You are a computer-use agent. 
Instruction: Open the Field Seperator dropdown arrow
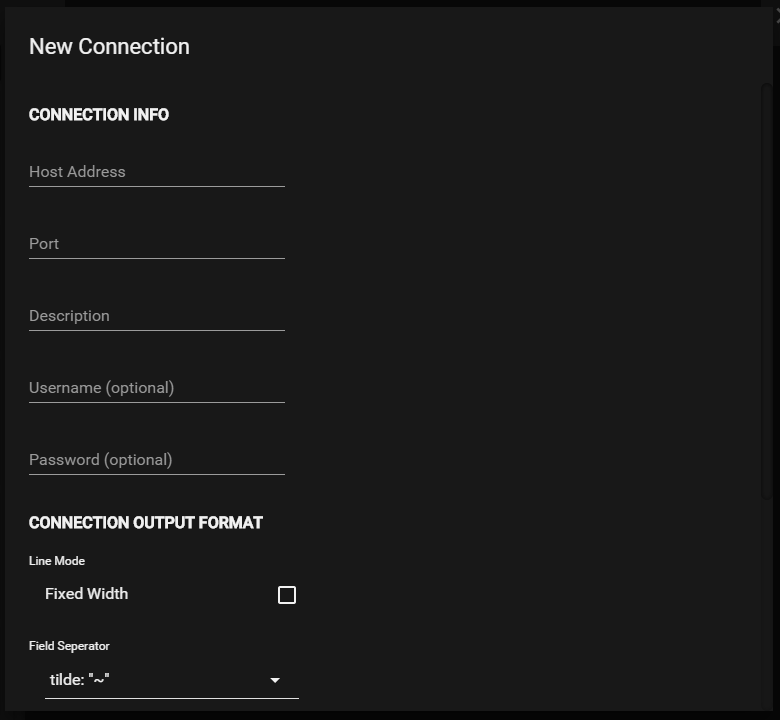click(275, 680)
